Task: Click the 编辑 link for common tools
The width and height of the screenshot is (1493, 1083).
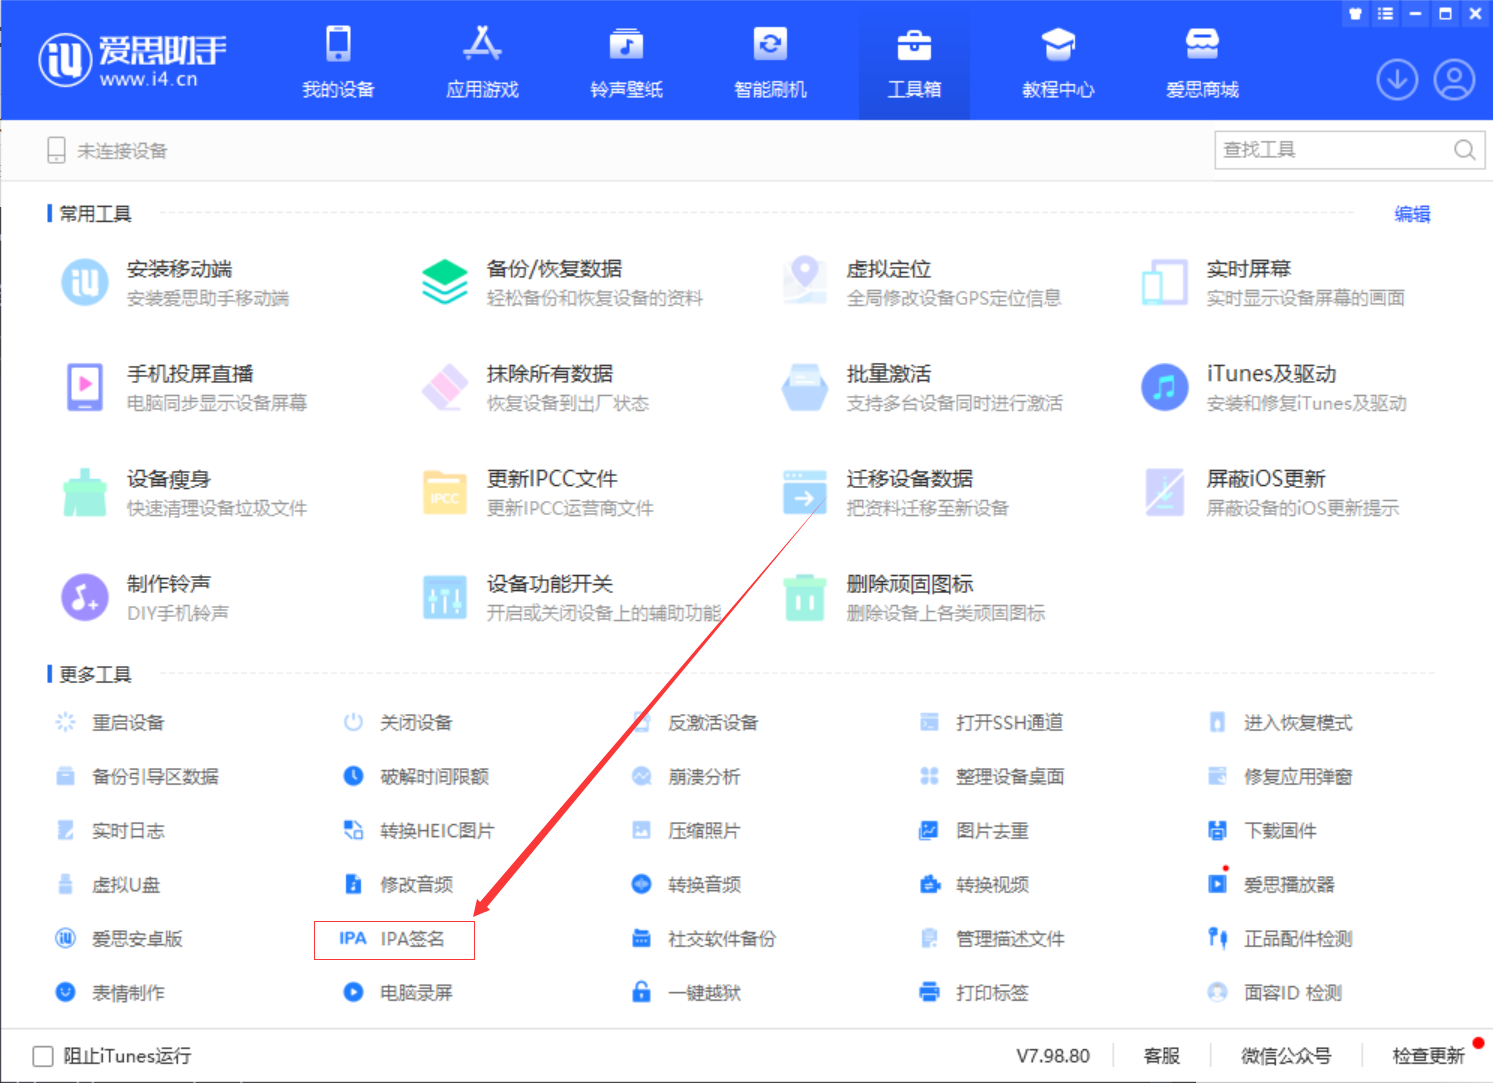Action: 1412,214
